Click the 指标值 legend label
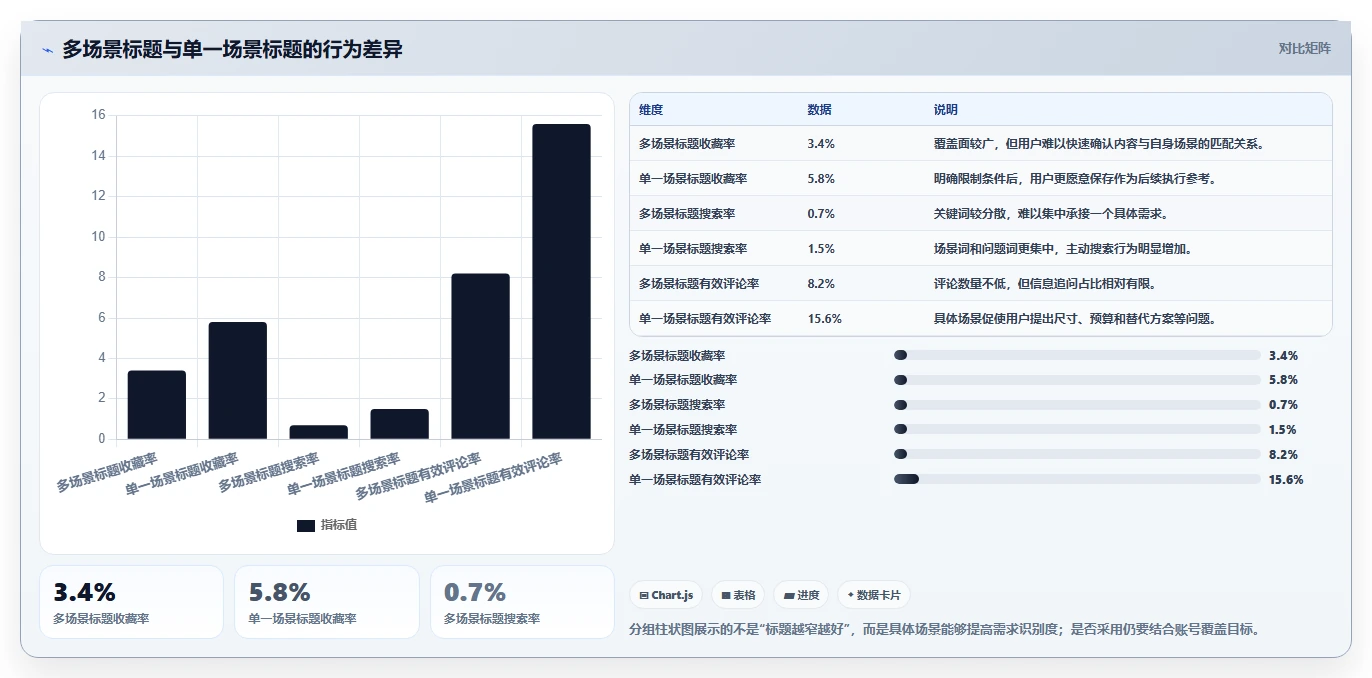The width and height of the screenshot is (1372, 678). (x=338, y=526)
